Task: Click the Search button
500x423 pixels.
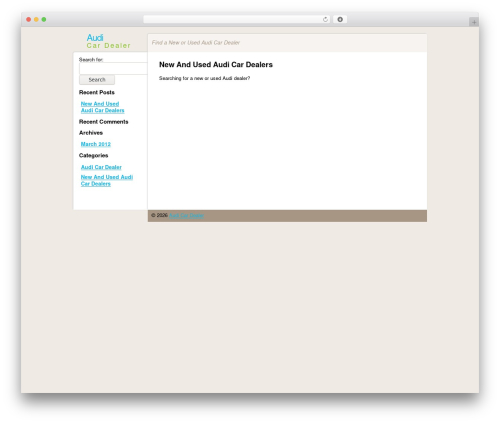Action: [x=97, y=80]
